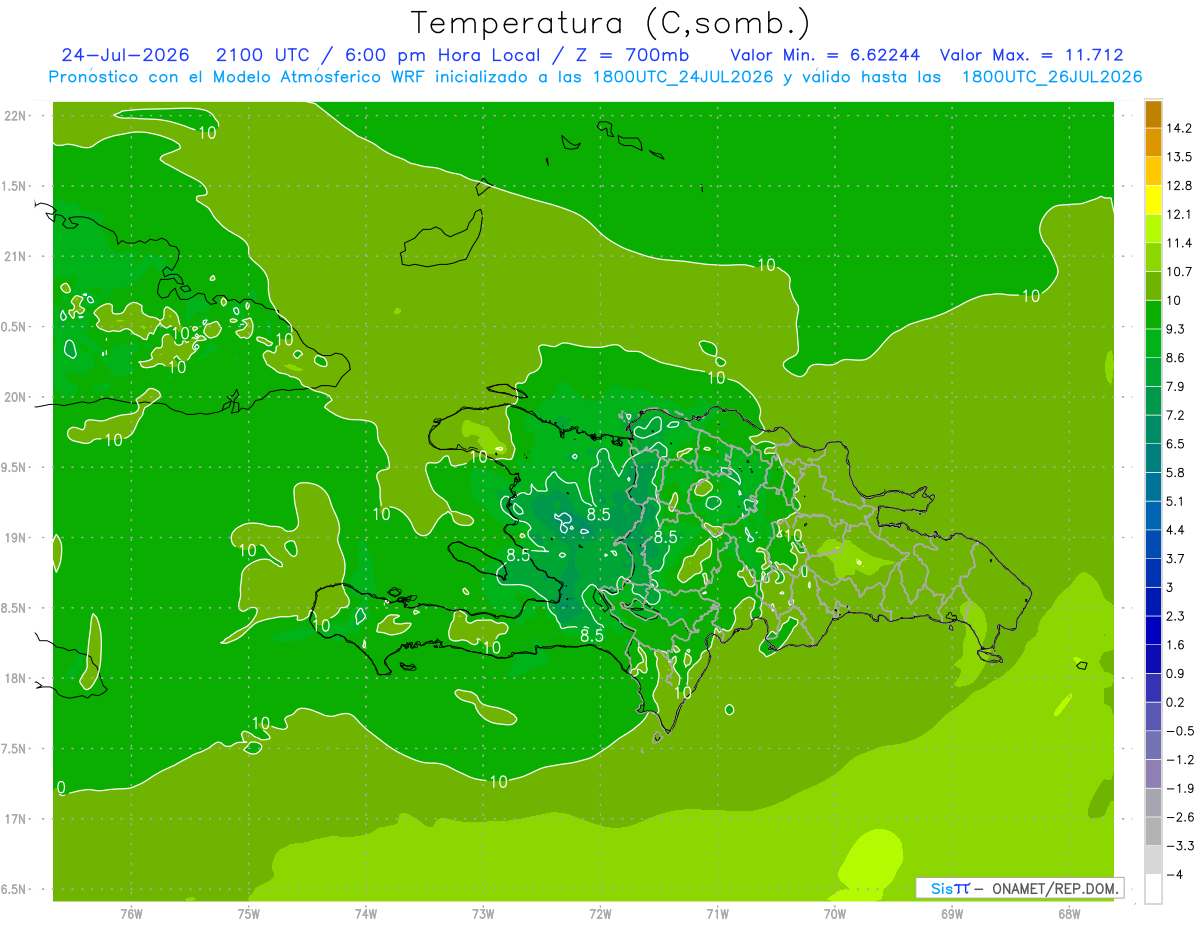Click colorbar value "5.8"
The width and height of the screenshot is (1200, 927).
coord(1176,472)
